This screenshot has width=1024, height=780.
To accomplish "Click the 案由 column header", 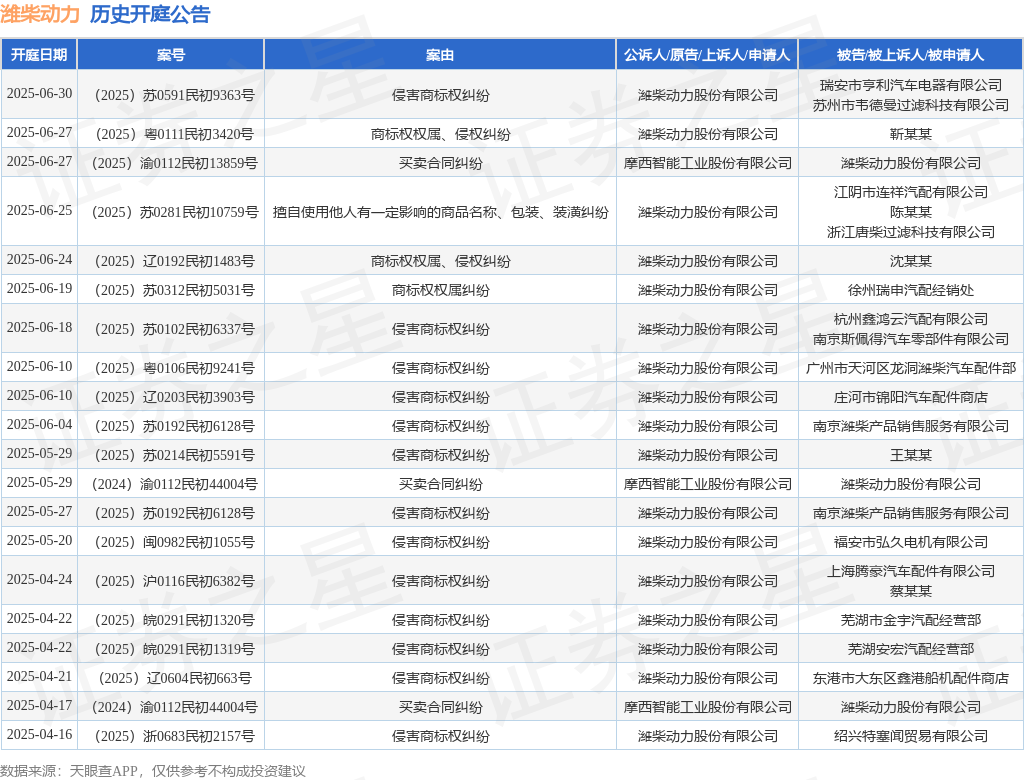I will click(440, 55).
